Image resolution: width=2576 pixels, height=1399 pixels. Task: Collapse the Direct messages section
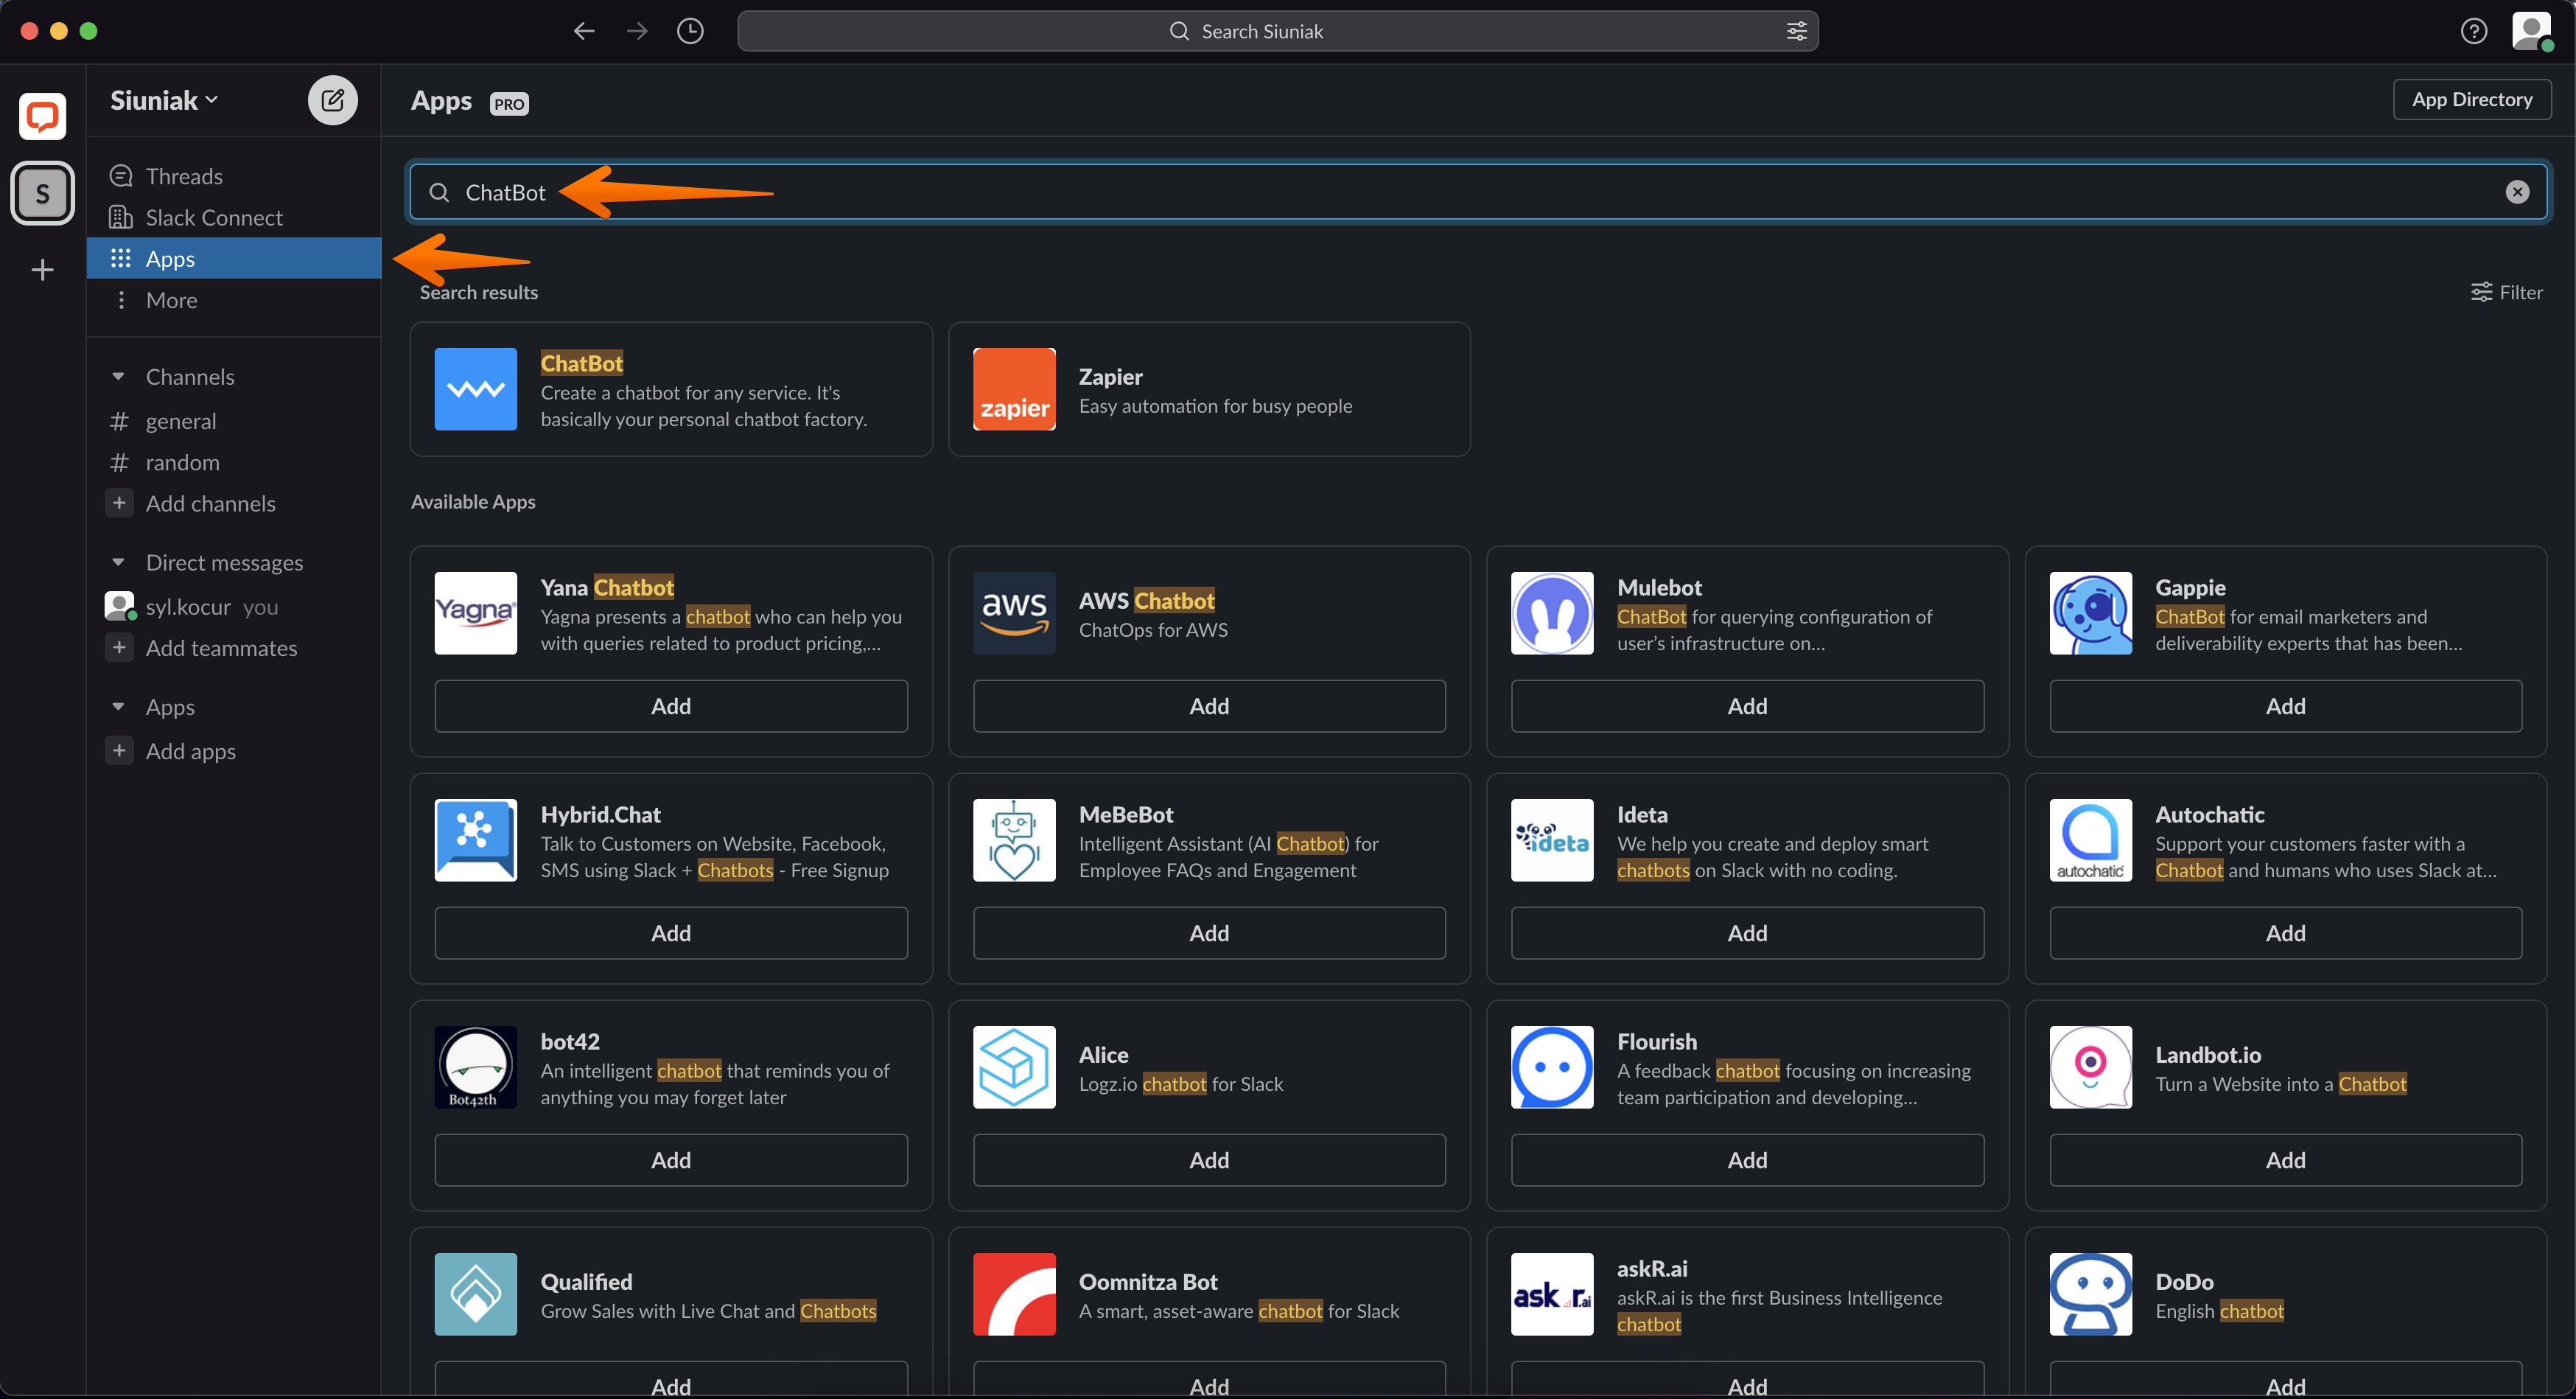click(x=118, y=563)
